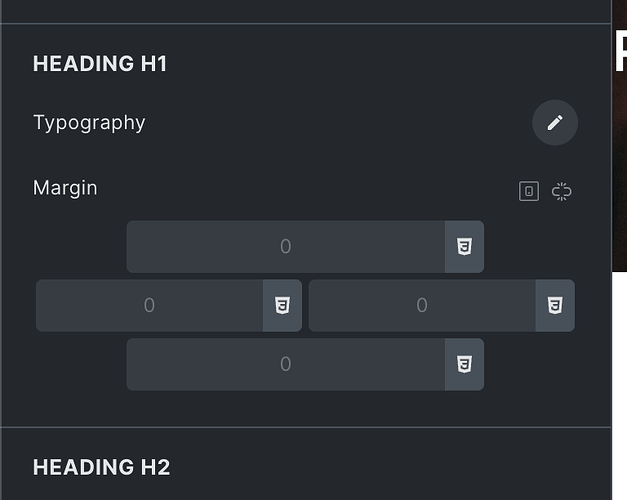The height and width of the screenshot is (500, 627).
Task: Click the Margin responsive breakpoint device icon
Action: pos(529,191)
